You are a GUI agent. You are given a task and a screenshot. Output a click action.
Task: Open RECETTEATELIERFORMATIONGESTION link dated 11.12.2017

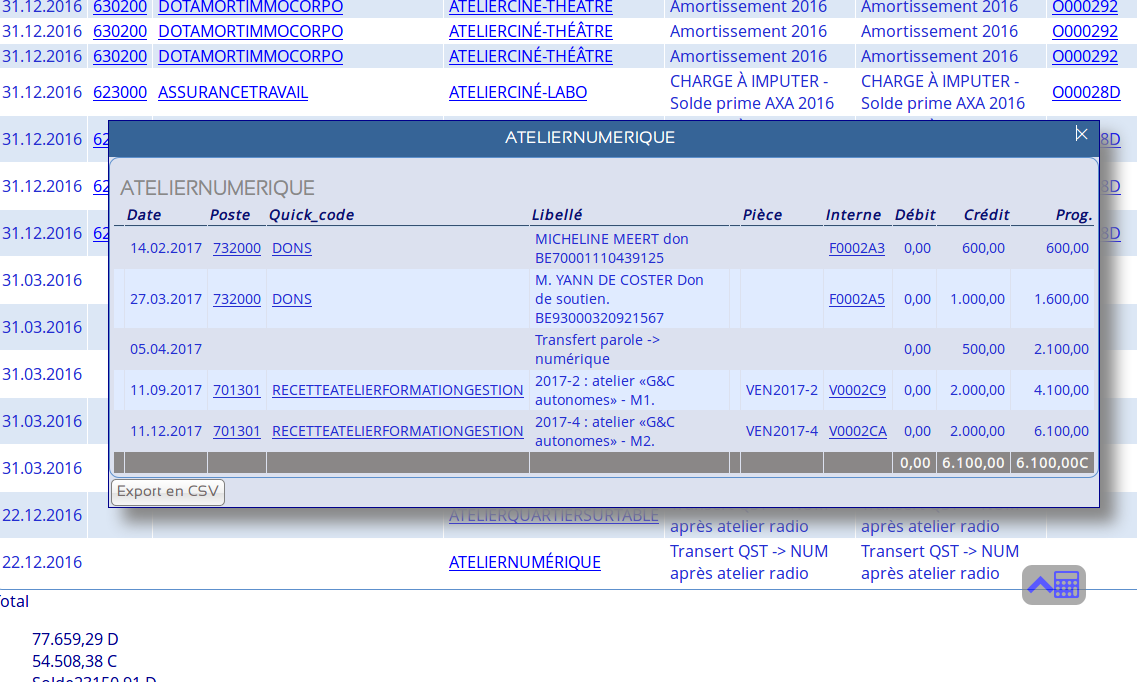pos(397,431)
